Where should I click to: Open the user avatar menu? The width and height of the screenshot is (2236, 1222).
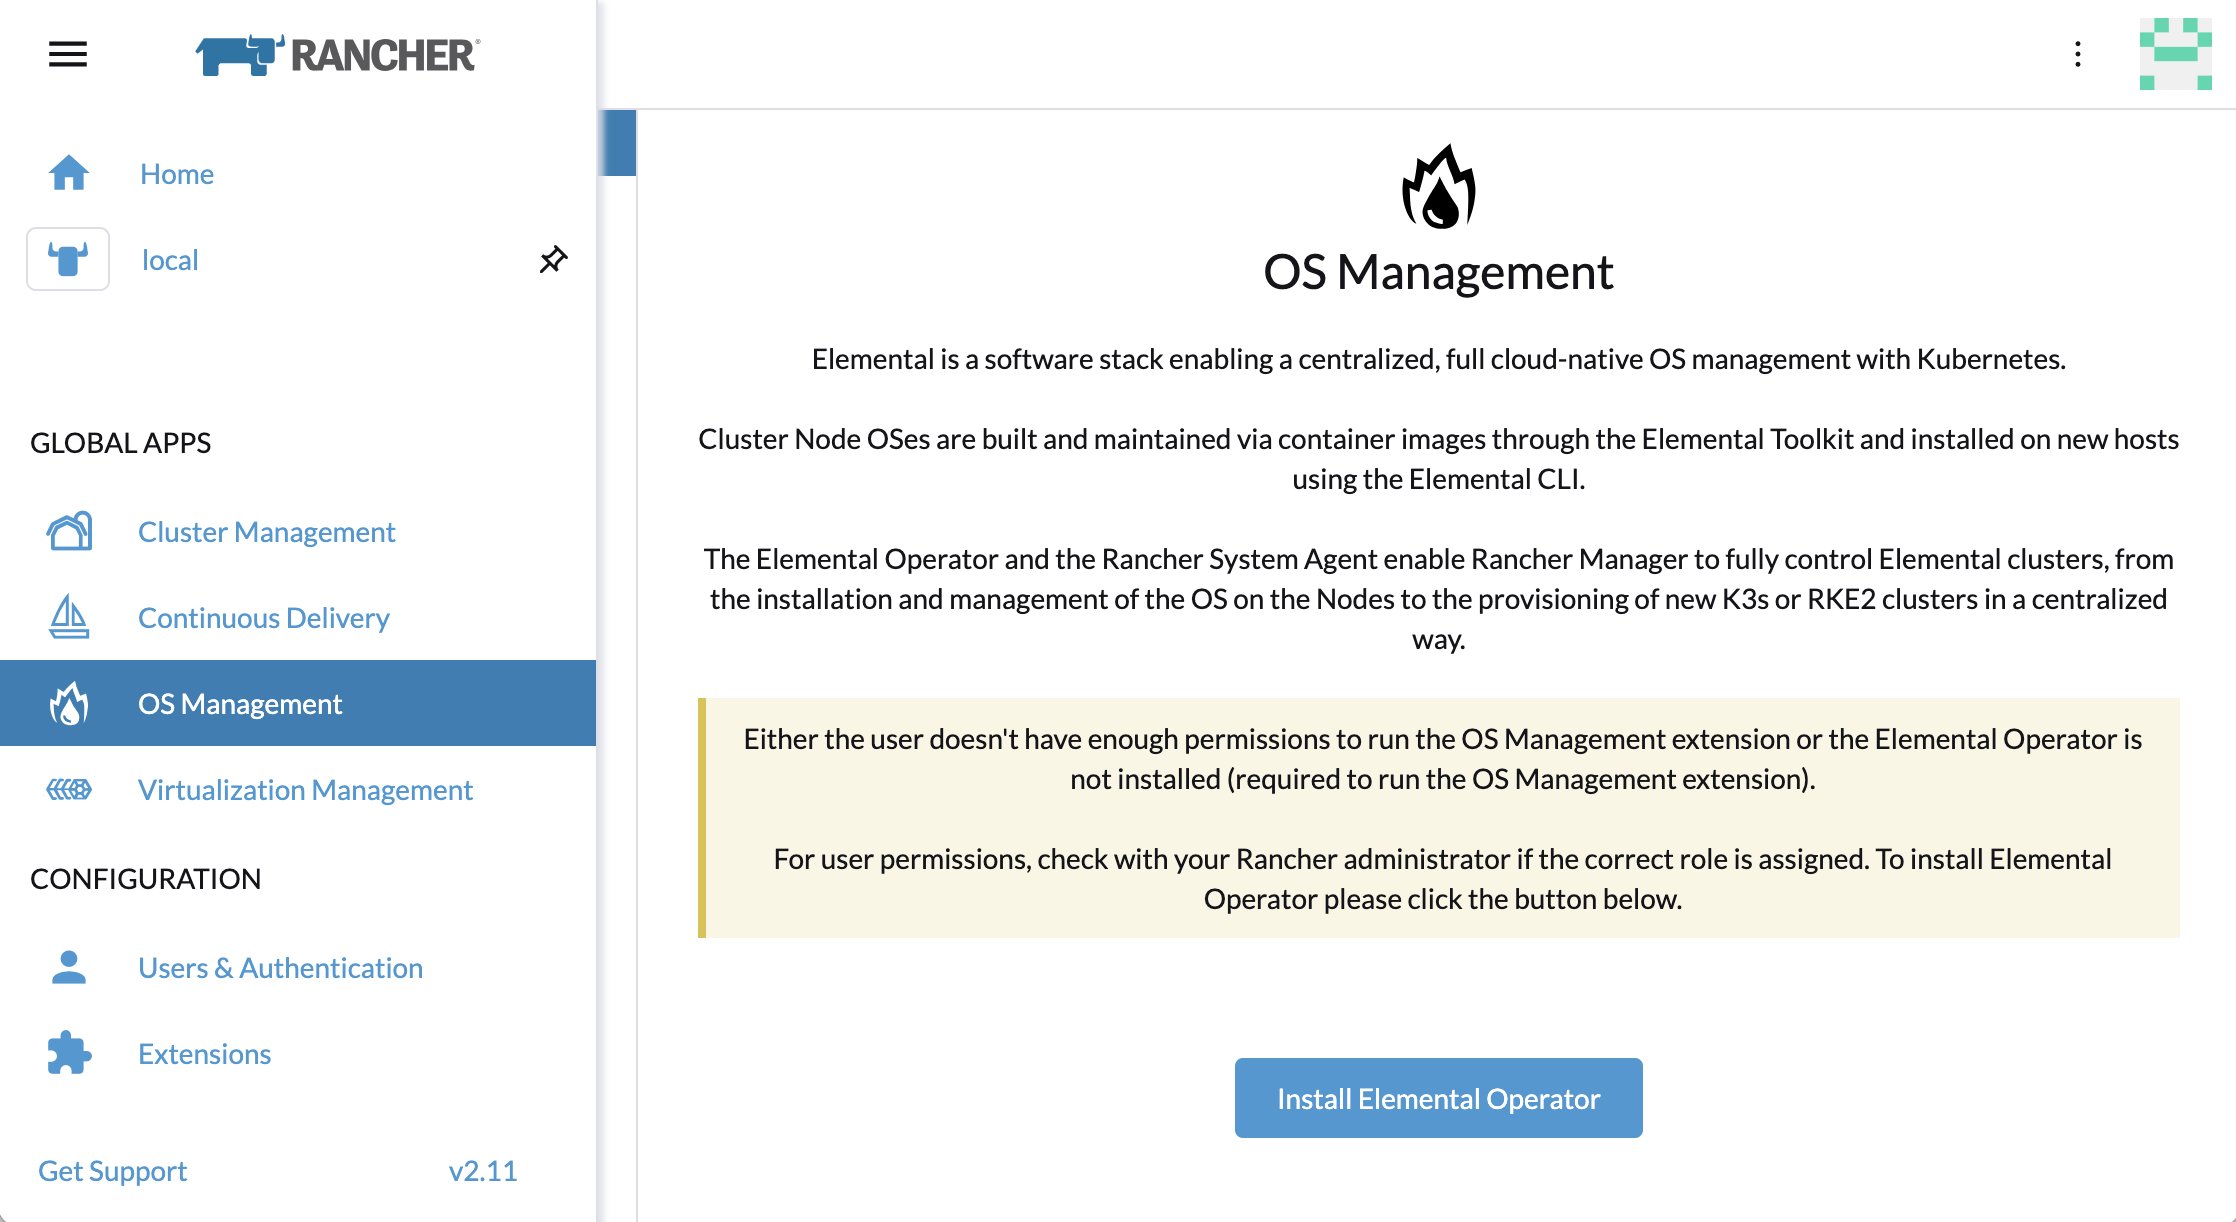(2175, 54)
